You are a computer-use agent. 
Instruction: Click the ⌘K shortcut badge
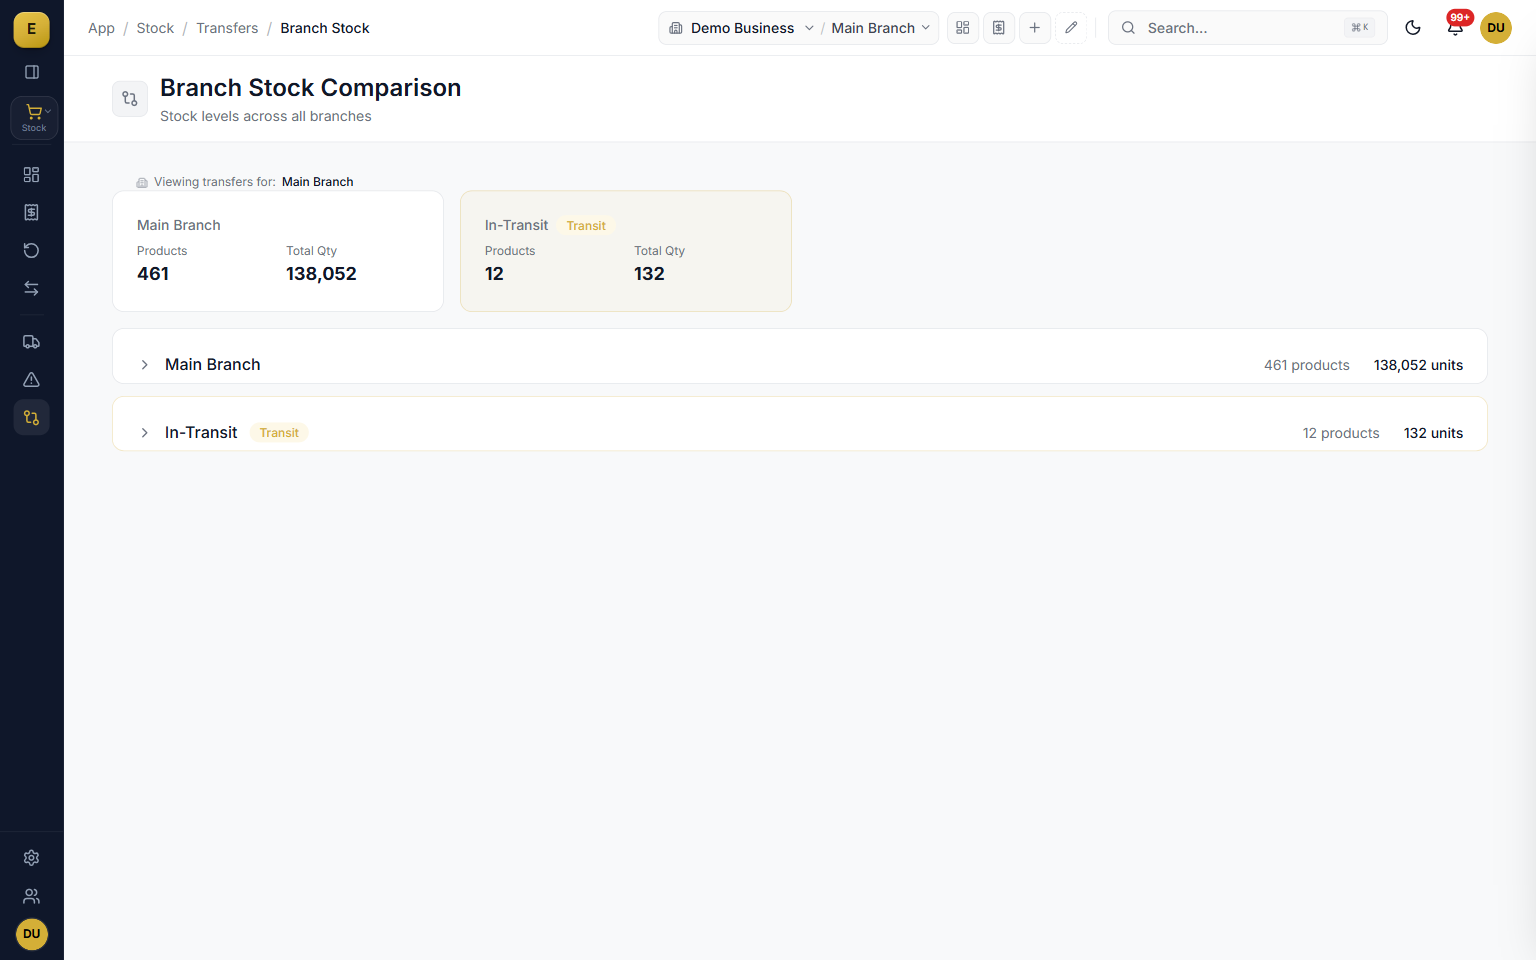tap(1360, 28)
